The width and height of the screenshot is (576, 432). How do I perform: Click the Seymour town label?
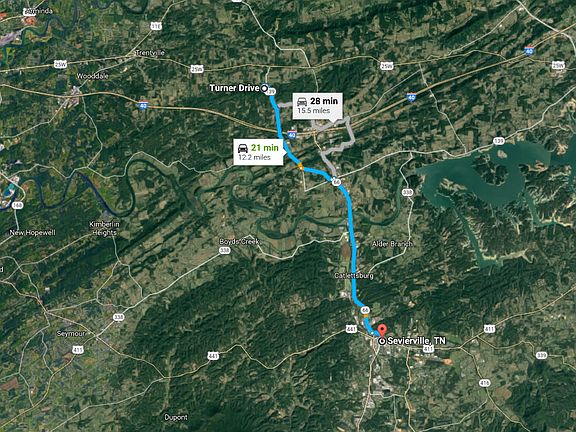pos(71,334)
